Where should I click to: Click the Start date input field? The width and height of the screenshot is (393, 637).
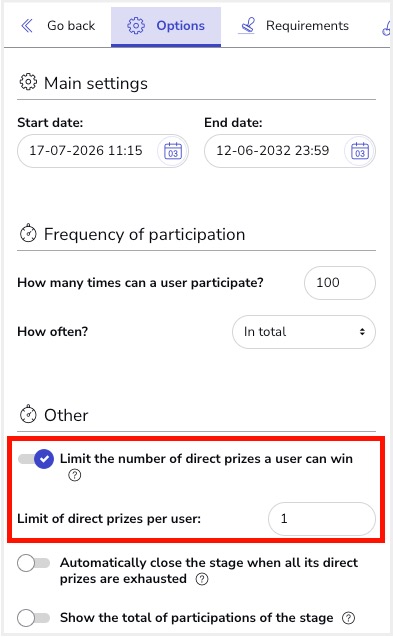[102, 151]
